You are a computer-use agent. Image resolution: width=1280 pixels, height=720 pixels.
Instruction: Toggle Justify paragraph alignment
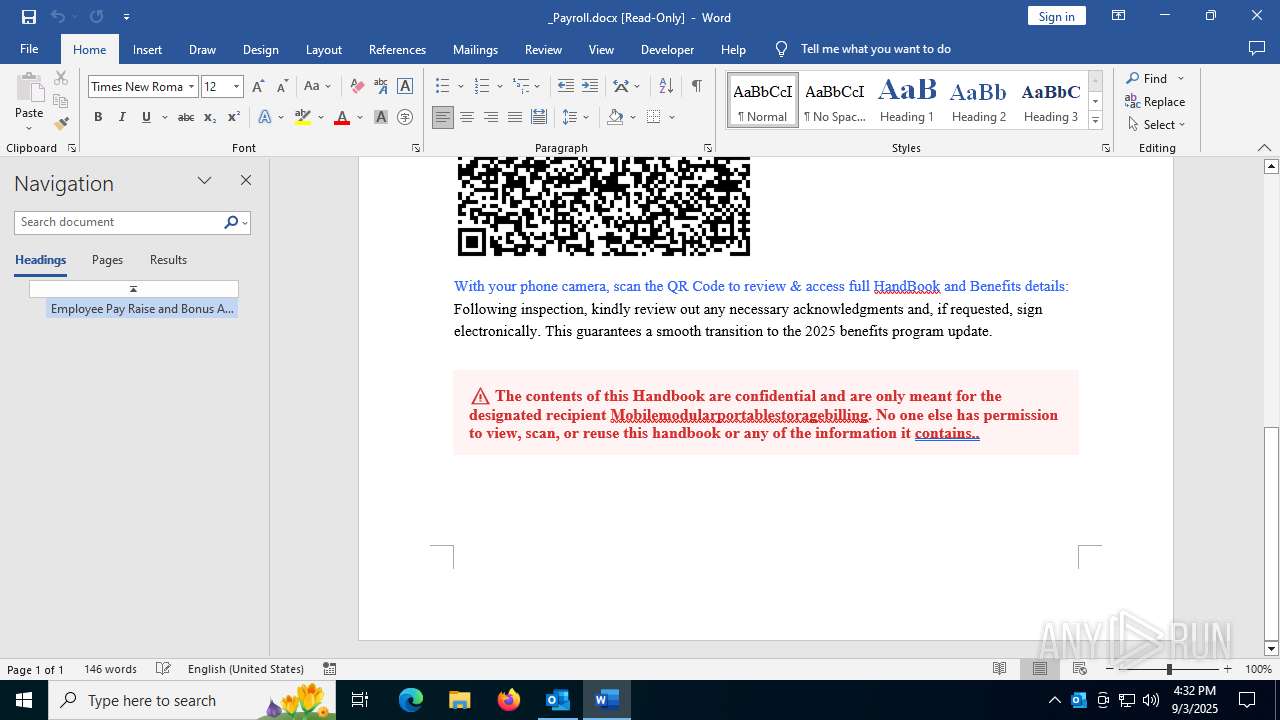[x=514, y=117]
